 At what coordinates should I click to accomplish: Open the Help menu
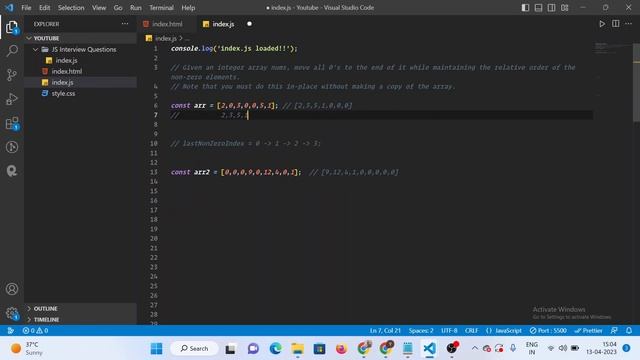[x=188, y=8]
